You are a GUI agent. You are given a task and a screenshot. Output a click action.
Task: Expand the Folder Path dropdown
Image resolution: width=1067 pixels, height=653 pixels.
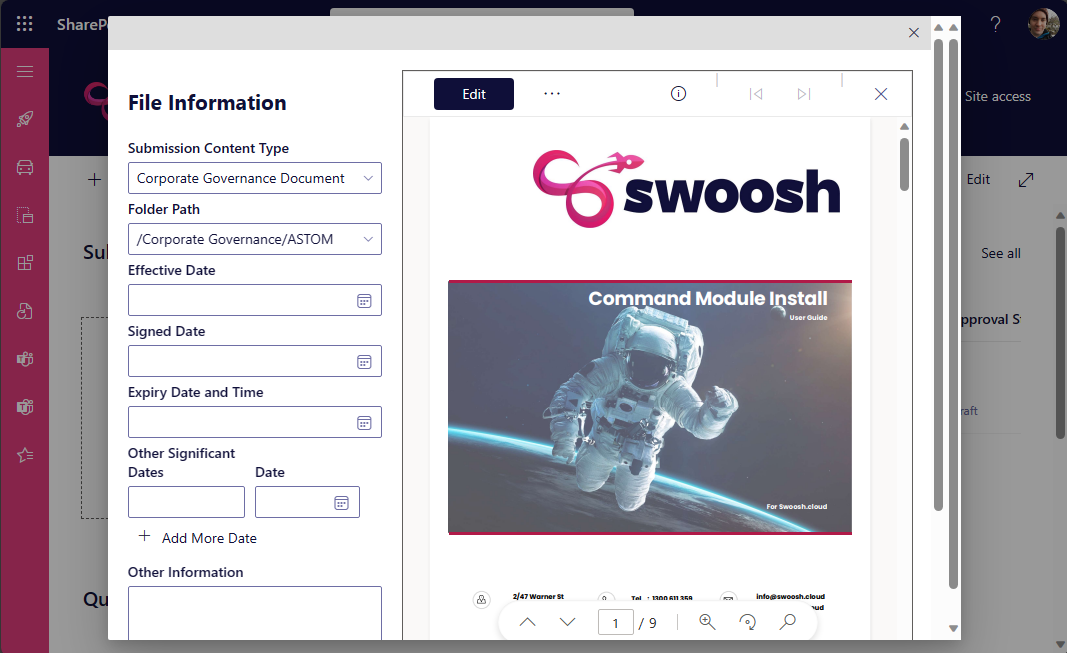pyautogui.click(x=368, y=239)
